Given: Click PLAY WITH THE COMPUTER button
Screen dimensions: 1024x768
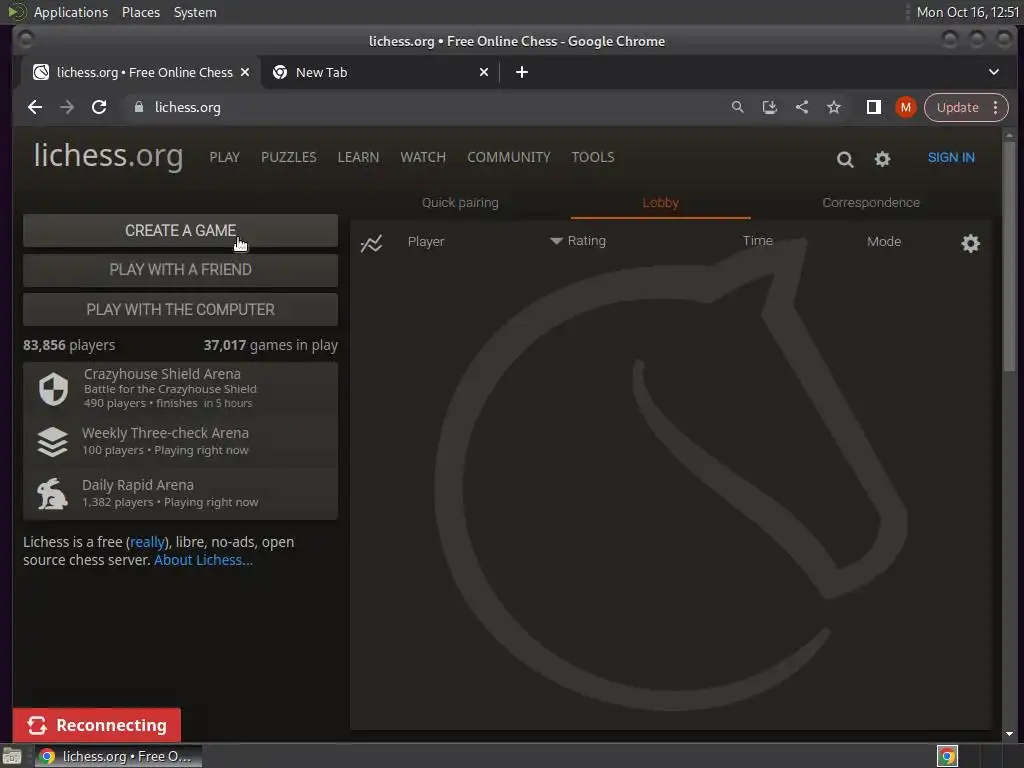Looking at the screenshot, I should pos(180,310).
